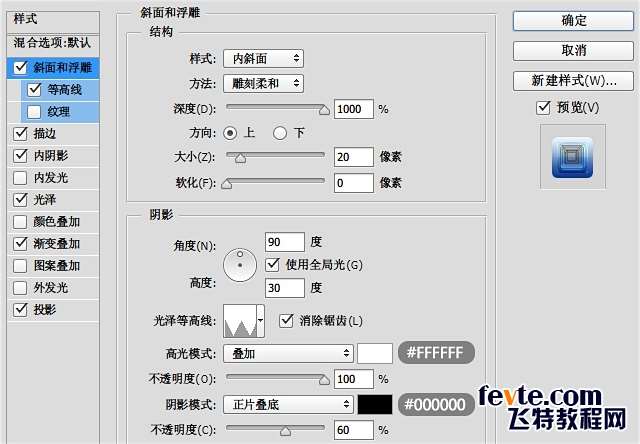
Task: Expand the 光泽等高线 contour picker arrow
Action: point(260,321)
